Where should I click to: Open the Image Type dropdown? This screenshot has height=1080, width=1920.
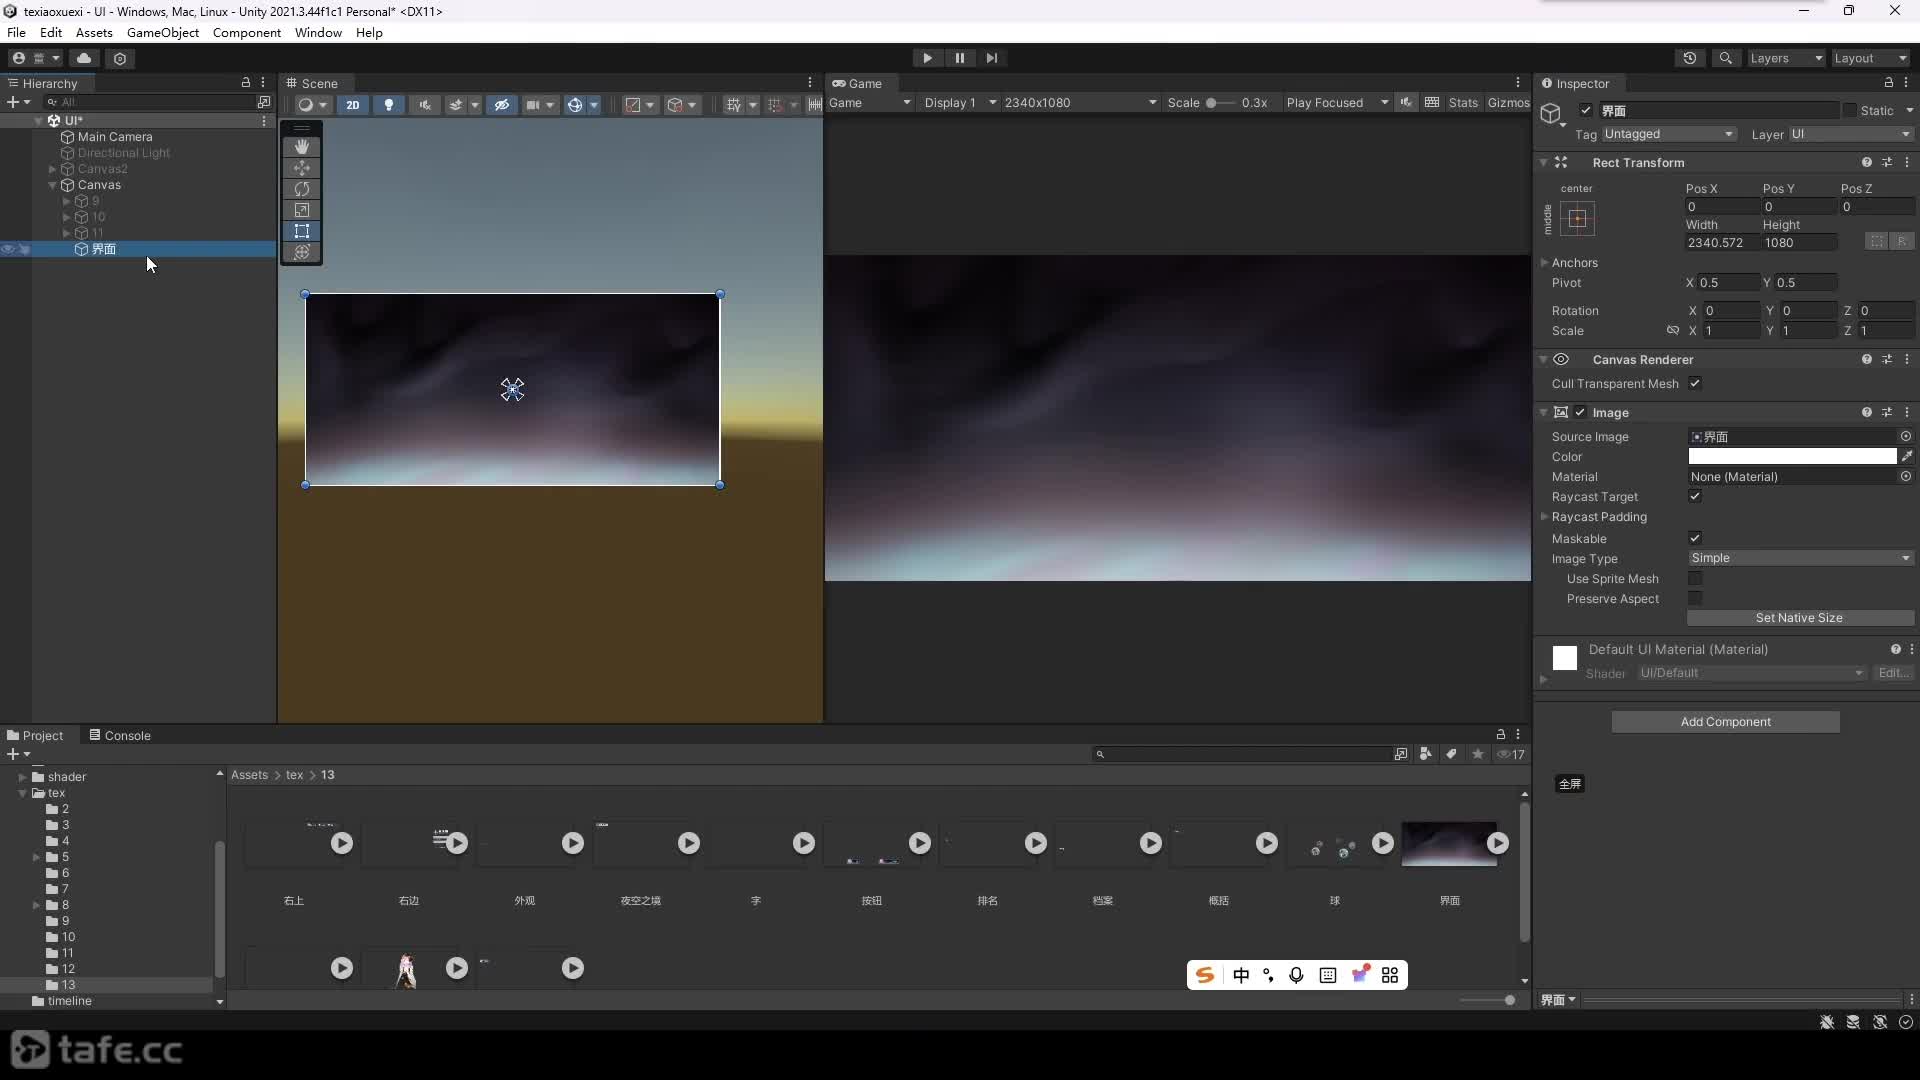pyautogui.click(x=1800, y=558)
